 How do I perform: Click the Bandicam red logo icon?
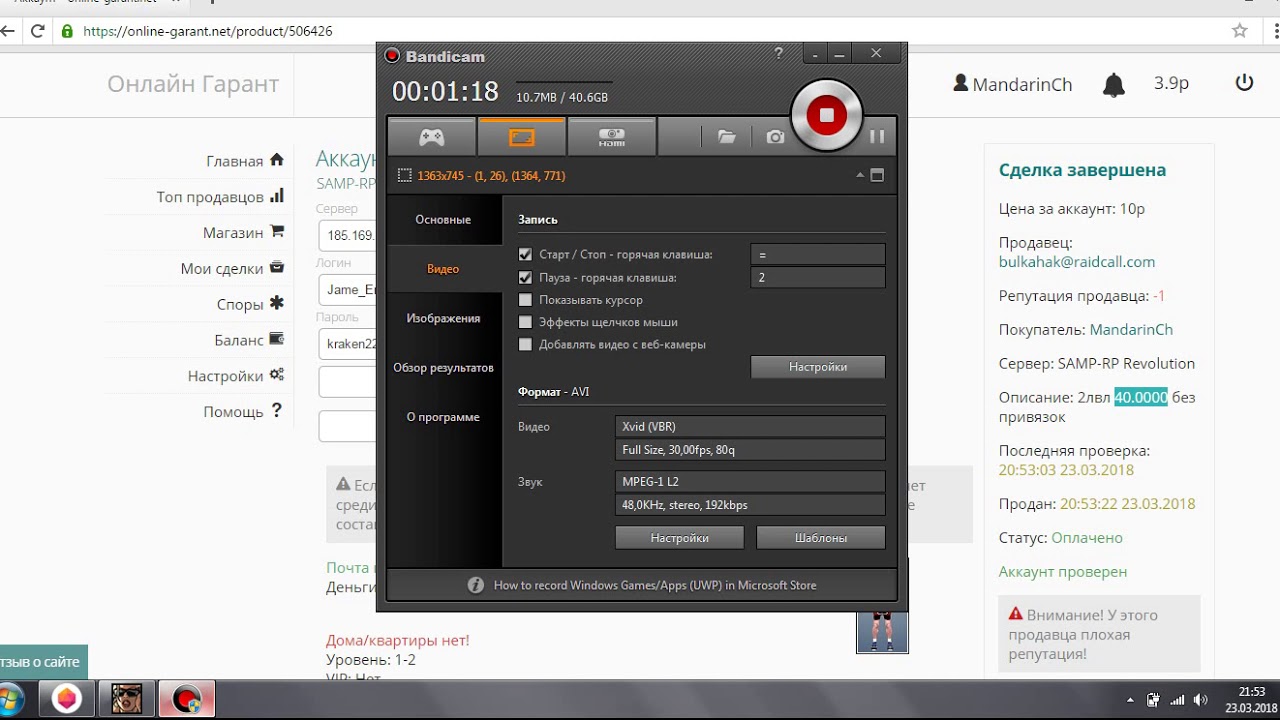[x=392, y=56]
